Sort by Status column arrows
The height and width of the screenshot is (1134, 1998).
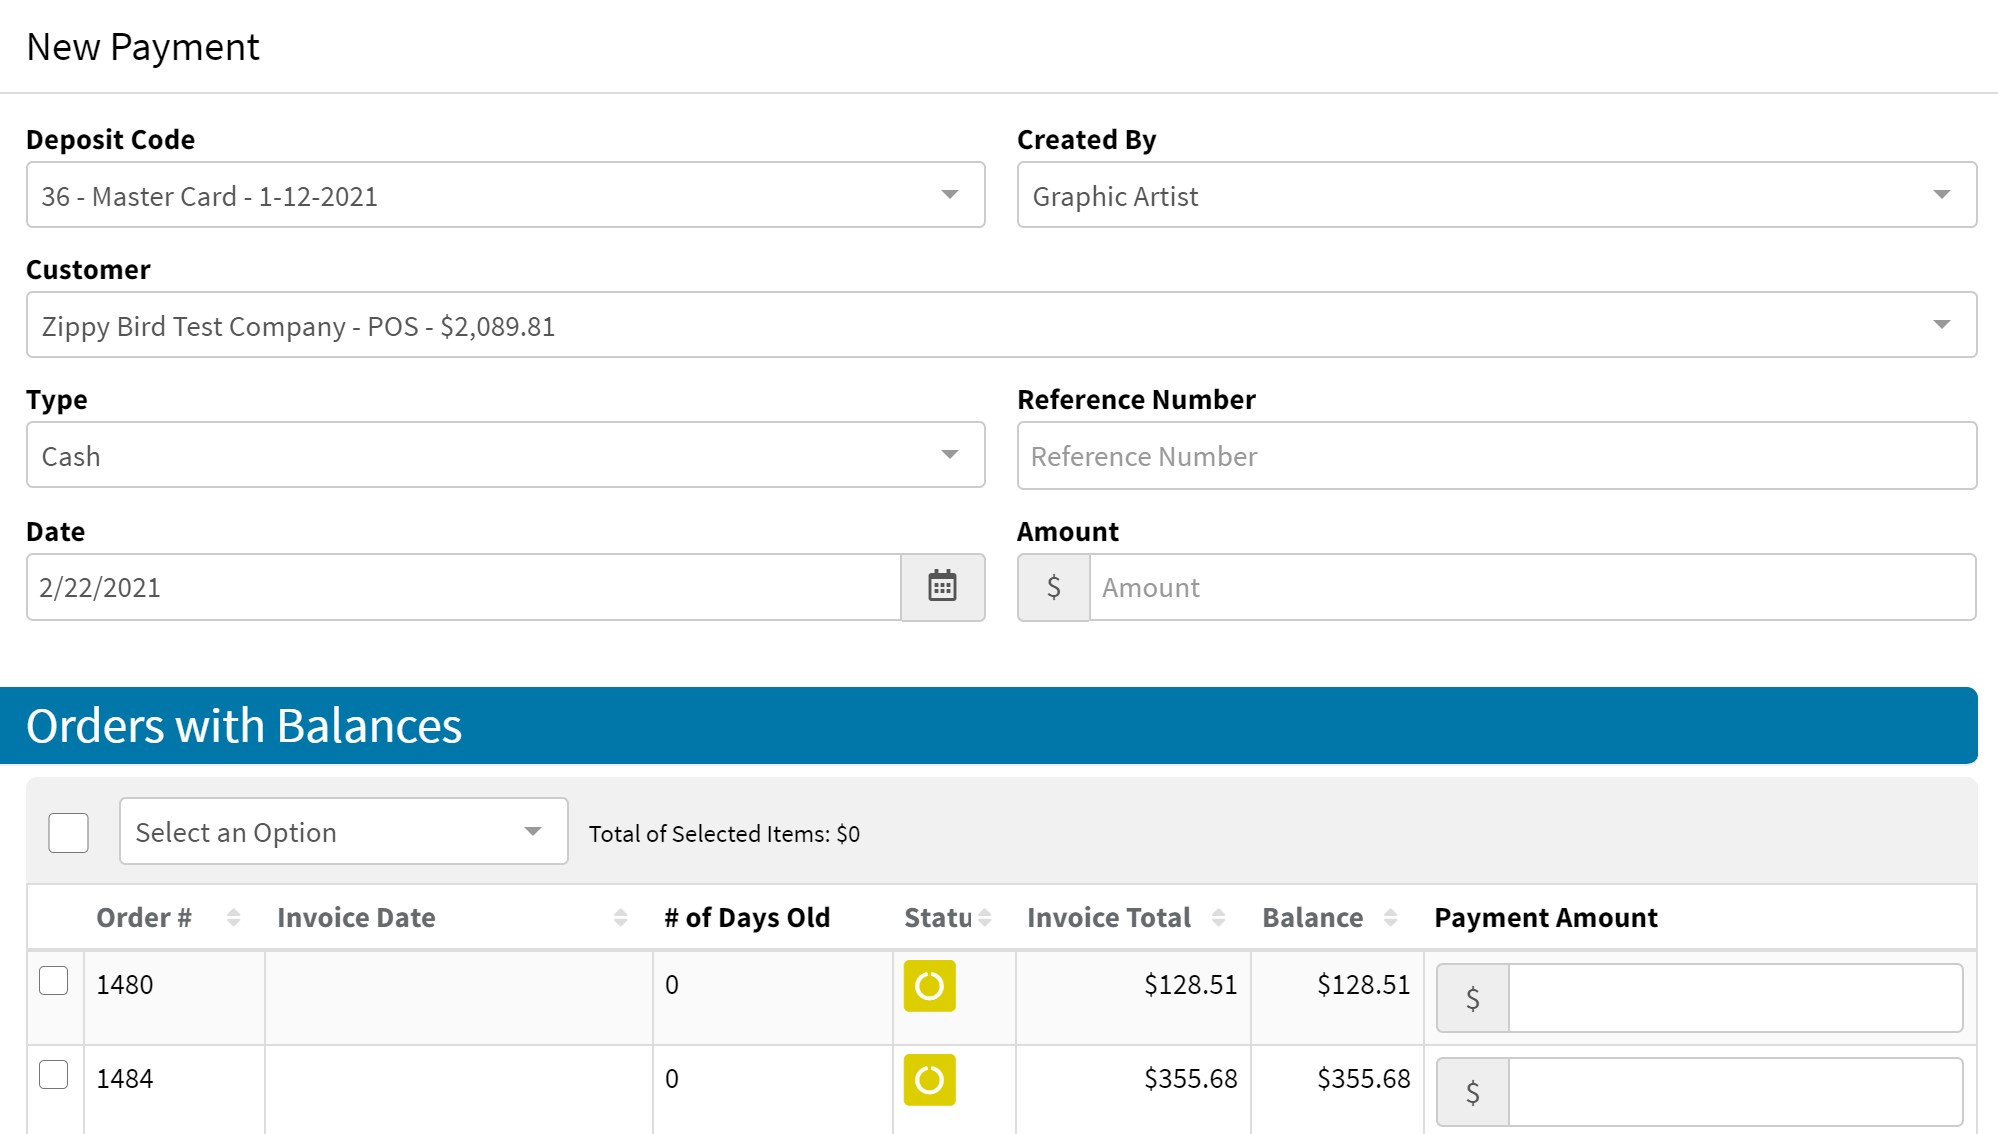[984, 917]
